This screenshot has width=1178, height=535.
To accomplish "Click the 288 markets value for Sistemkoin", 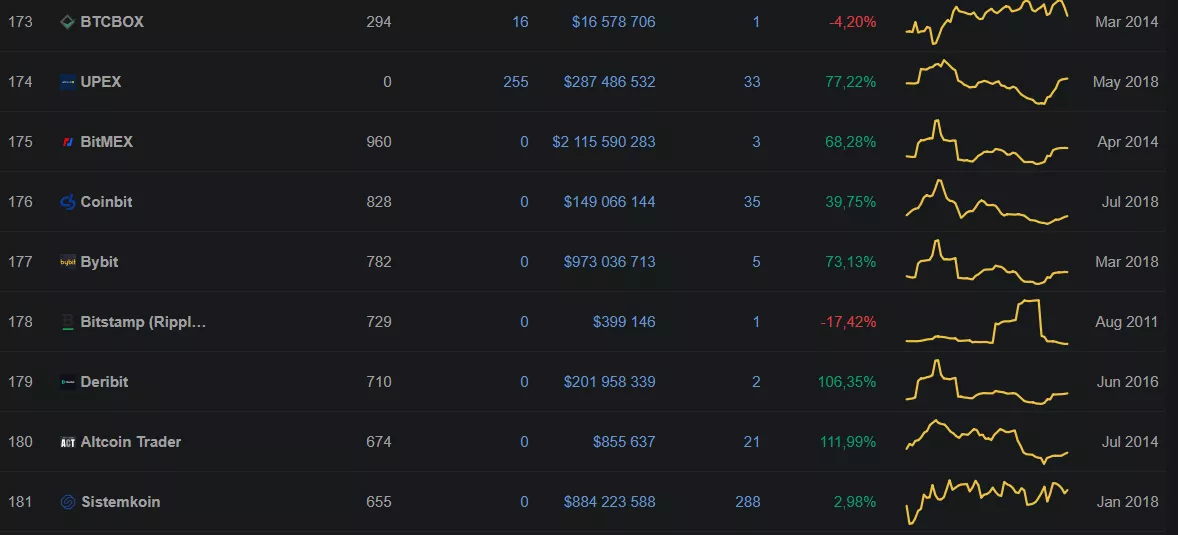I will point(748,502).
